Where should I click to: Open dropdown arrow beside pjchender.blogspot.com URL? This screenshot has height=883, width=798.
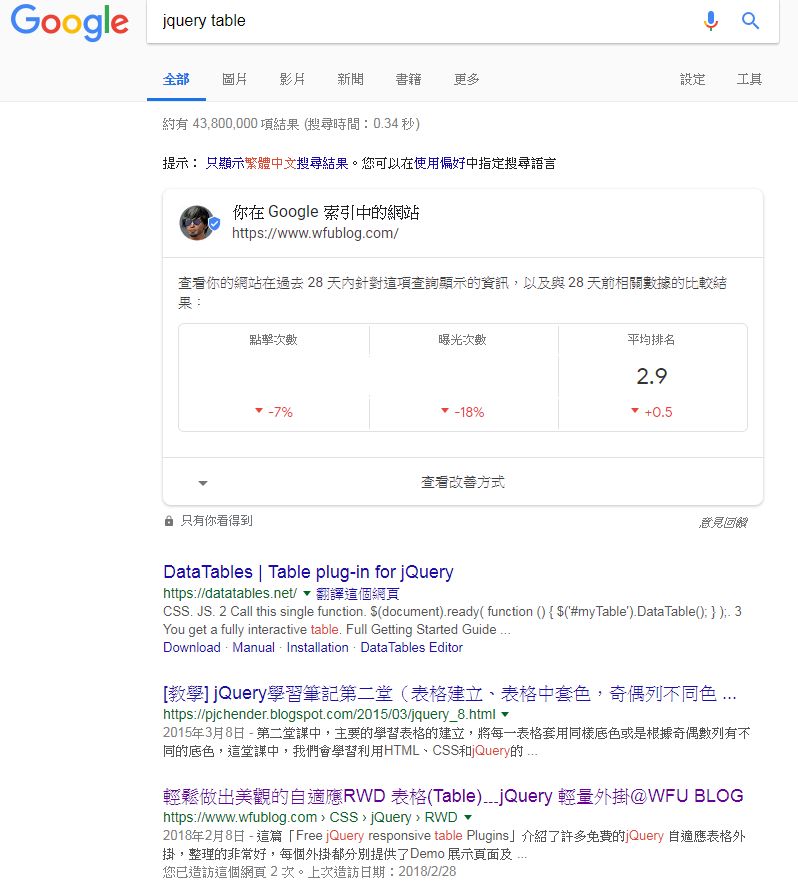click(x=505, y=714)
